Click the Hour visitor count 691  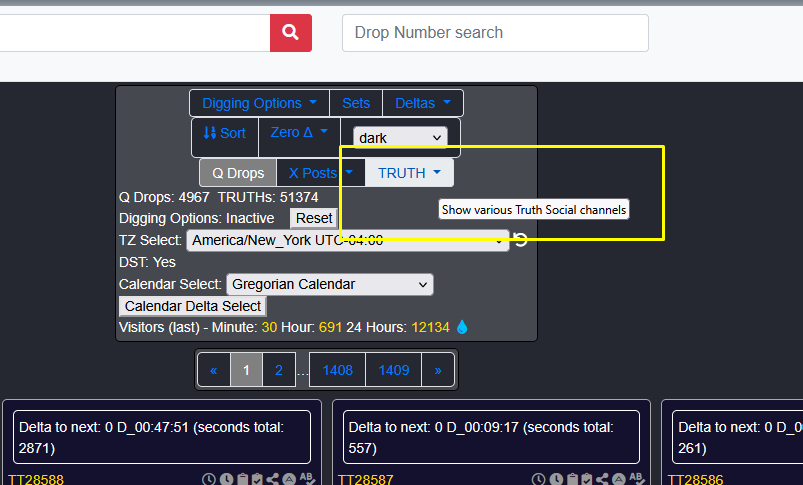(x=330, y=327)
